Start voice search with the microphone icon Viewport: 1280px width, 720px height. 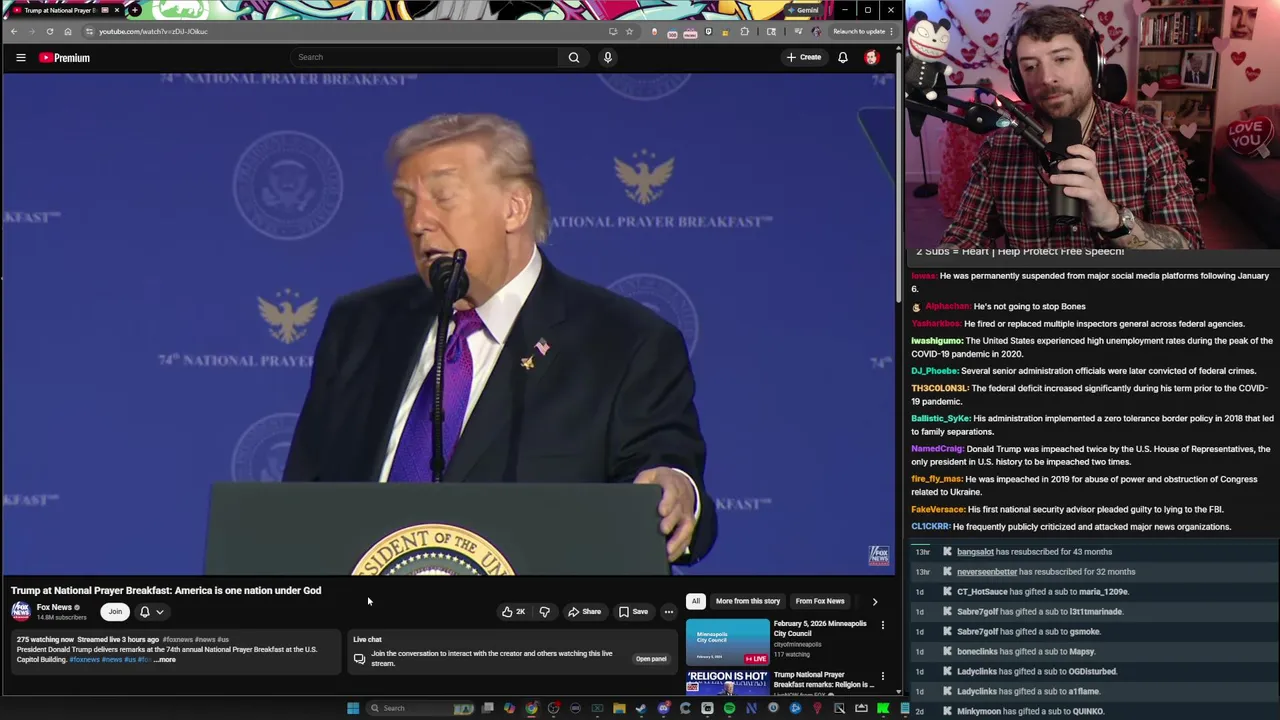tap(607, 57)
